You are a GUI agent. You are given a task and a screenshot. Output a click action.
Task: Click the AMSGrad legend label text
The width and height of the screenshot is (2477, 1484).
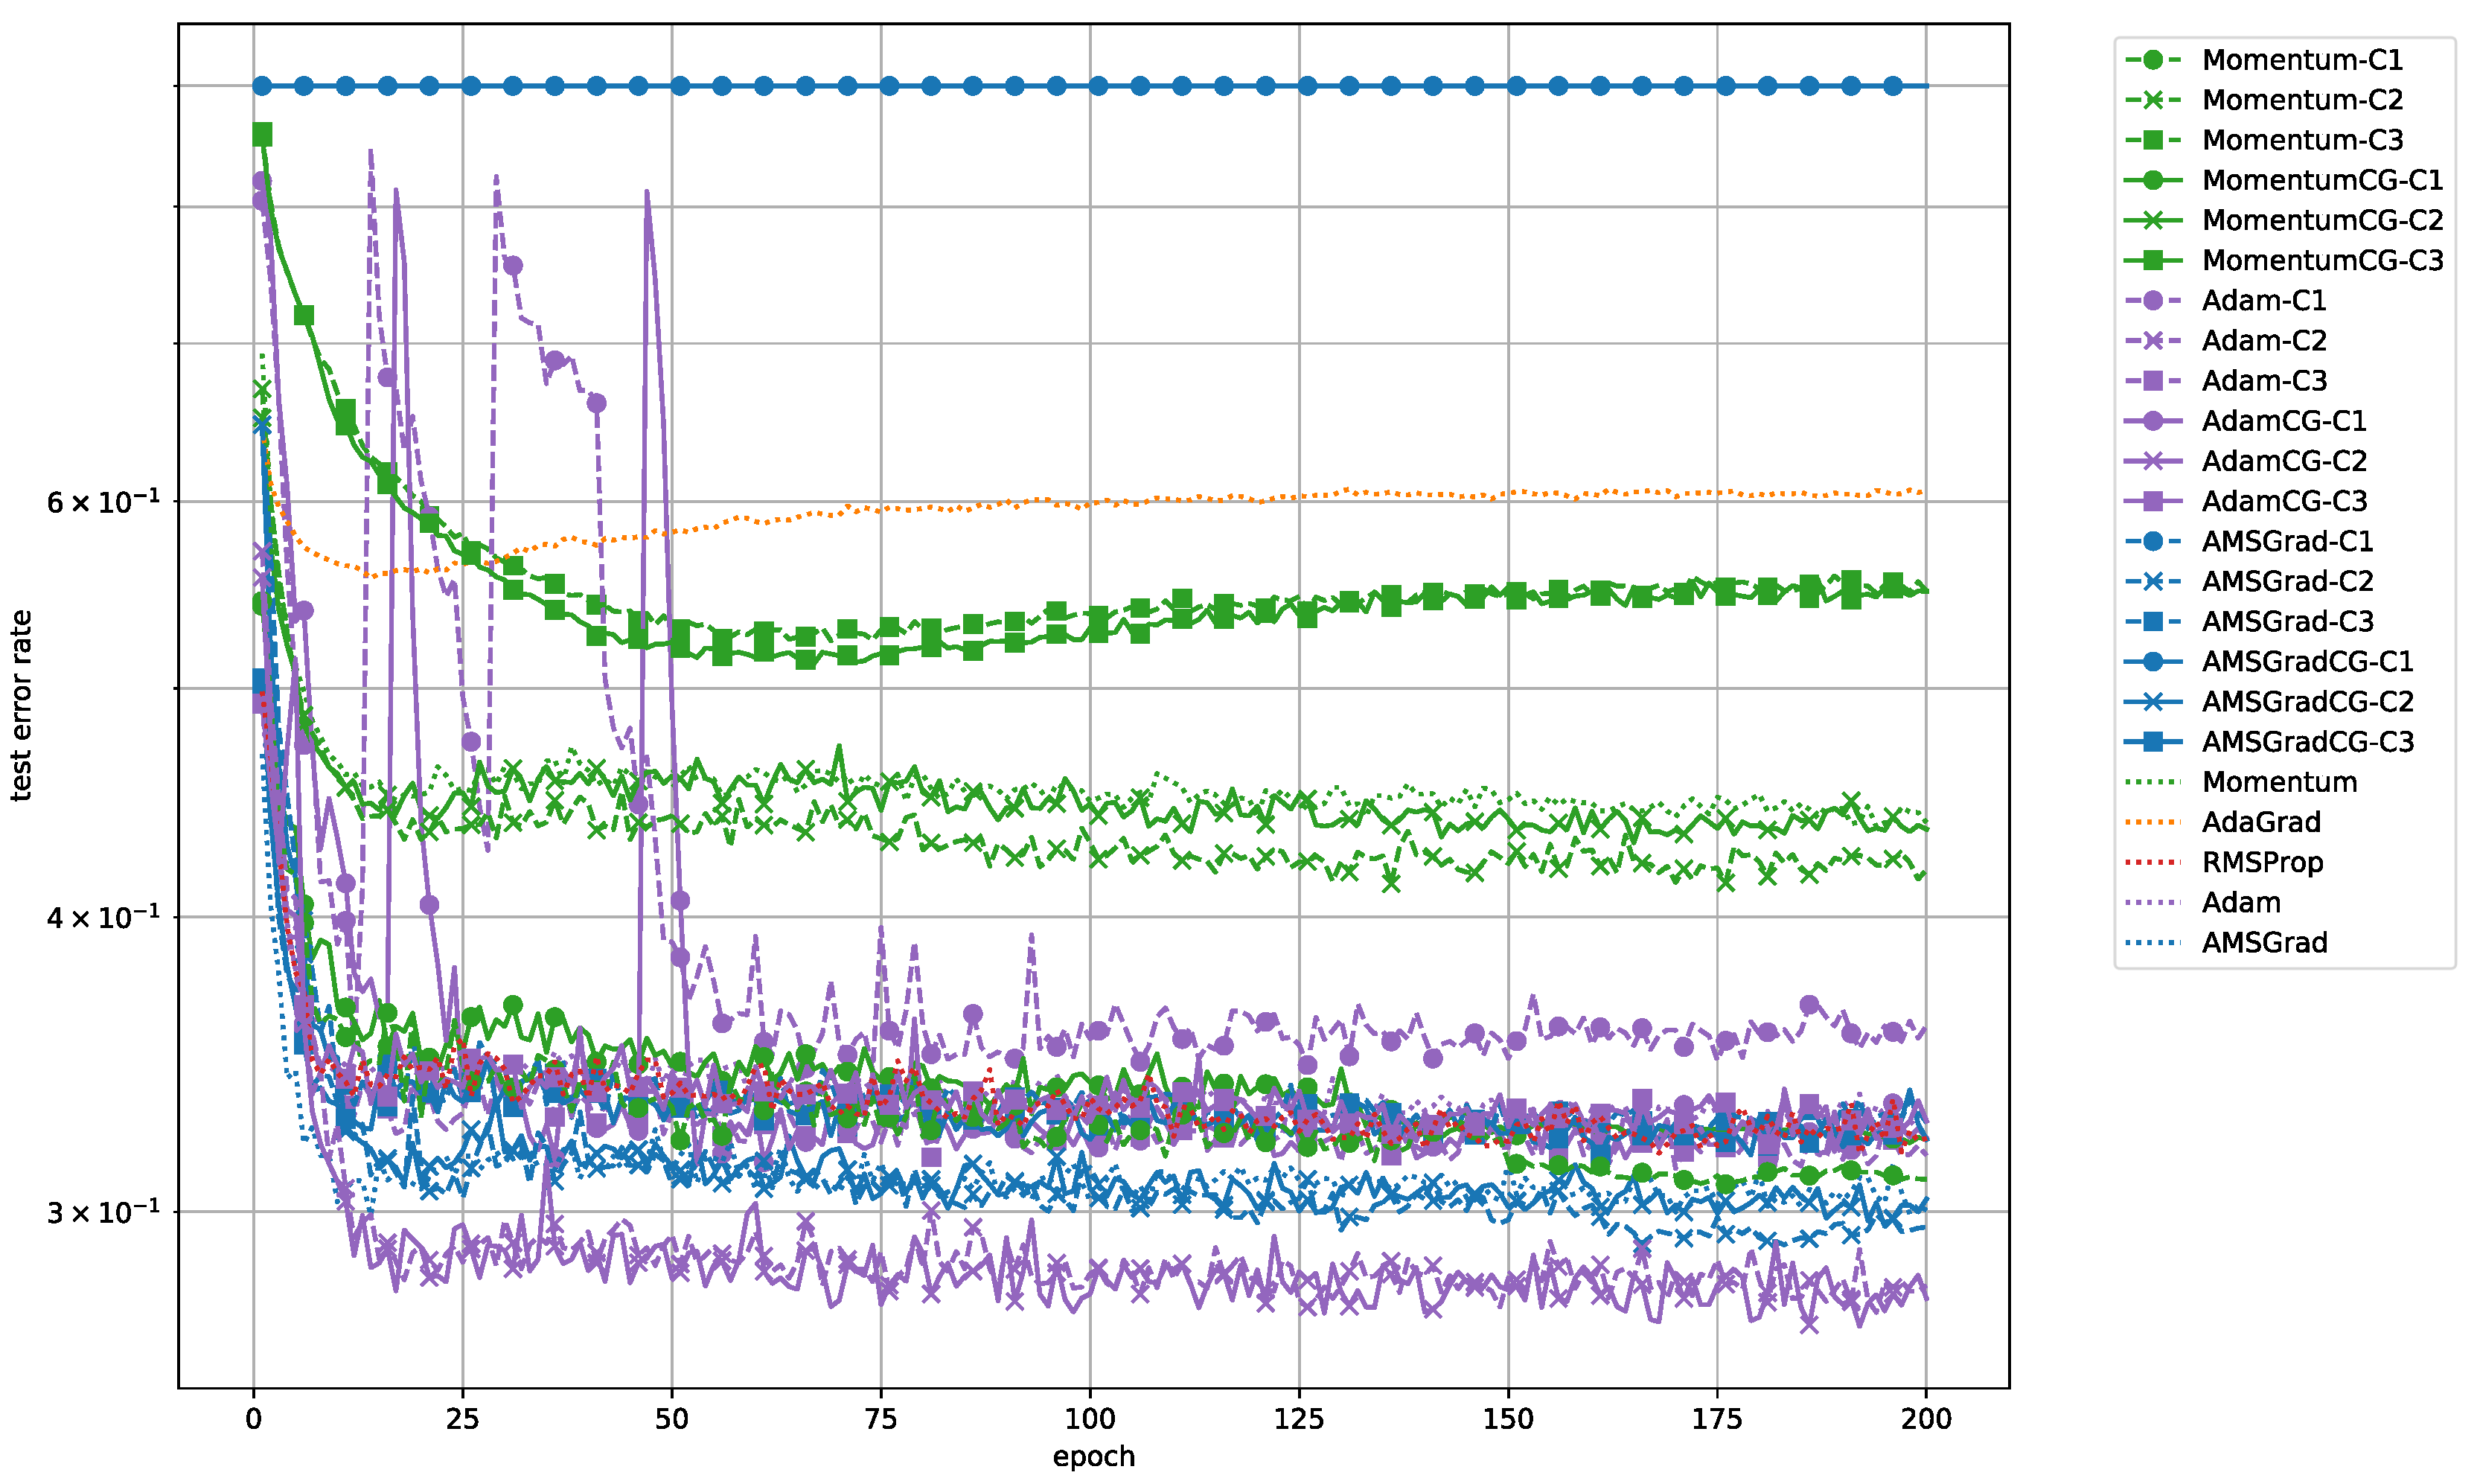(2264, 943)
